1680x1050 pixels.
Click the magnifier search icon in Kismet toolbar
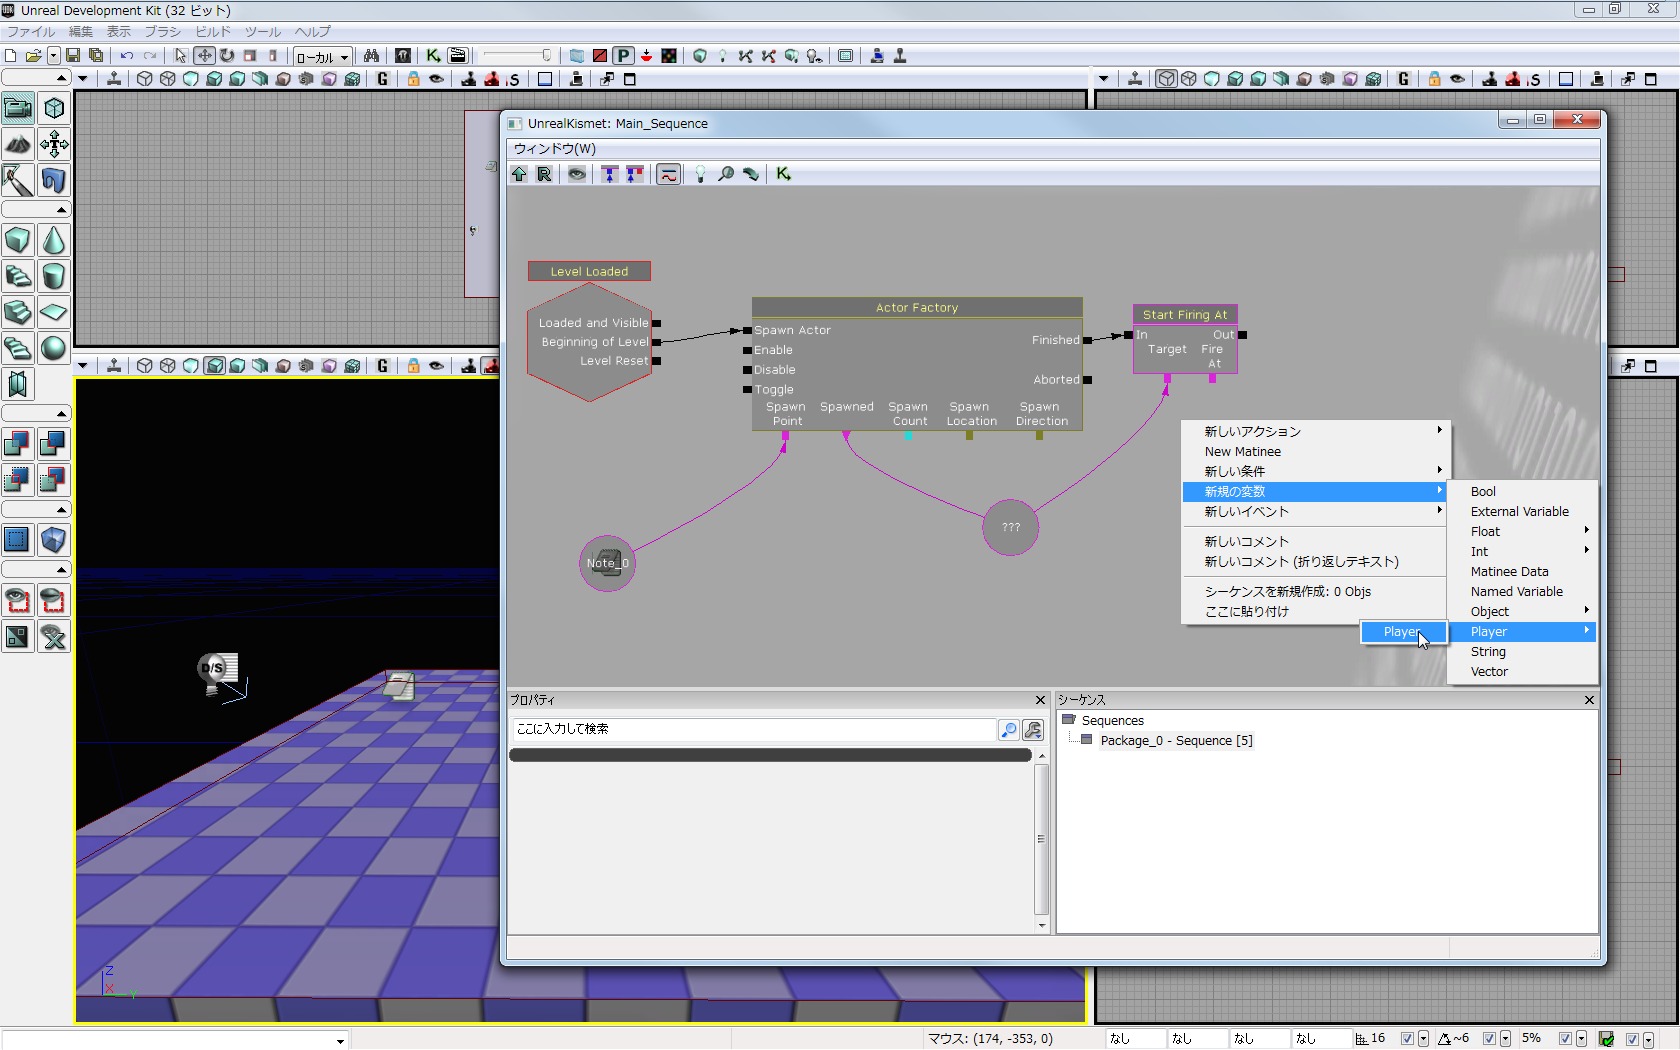click(x=726, y=174)
